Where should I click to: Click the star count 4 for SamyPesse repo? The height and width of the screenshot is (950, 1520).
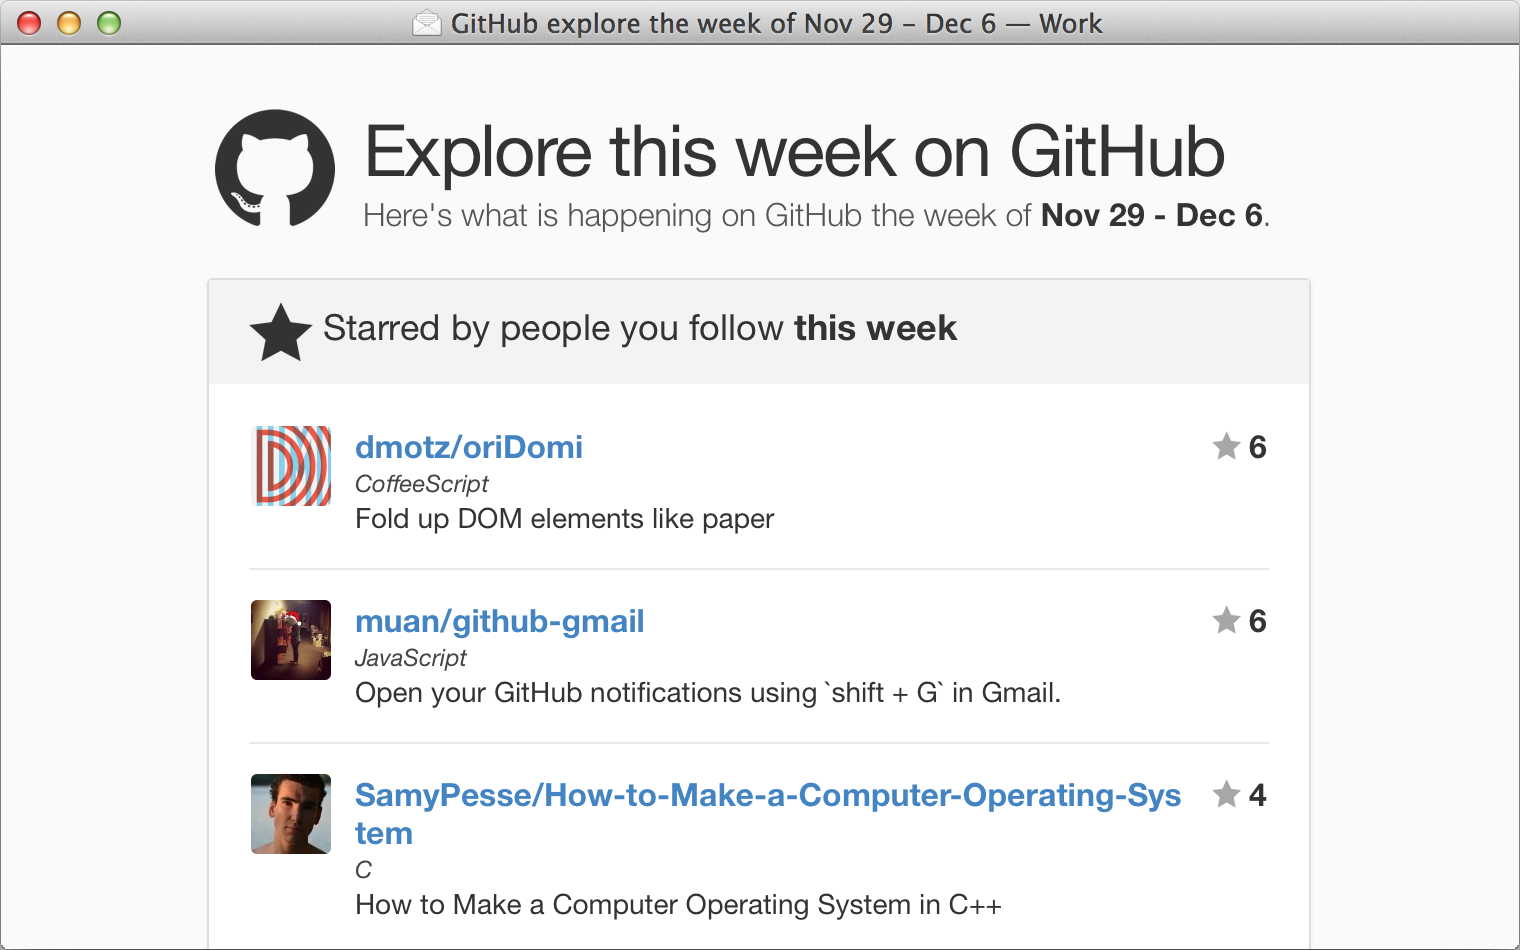tap(1258, 795)
